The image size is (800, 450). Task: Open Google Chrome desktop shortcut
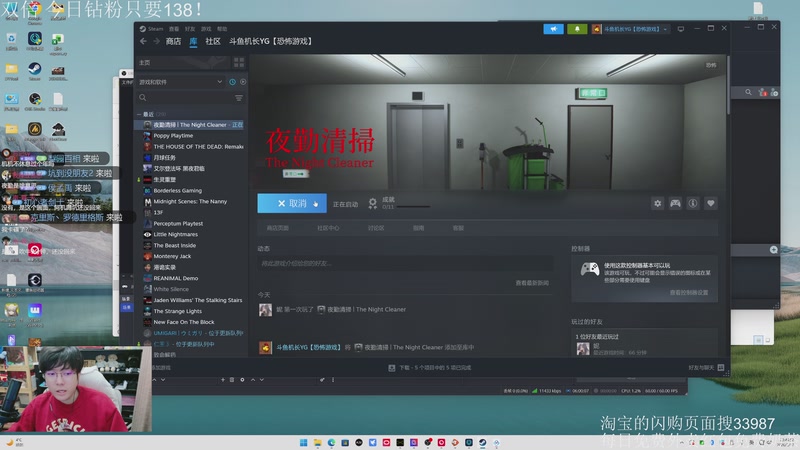click(35, 11)
